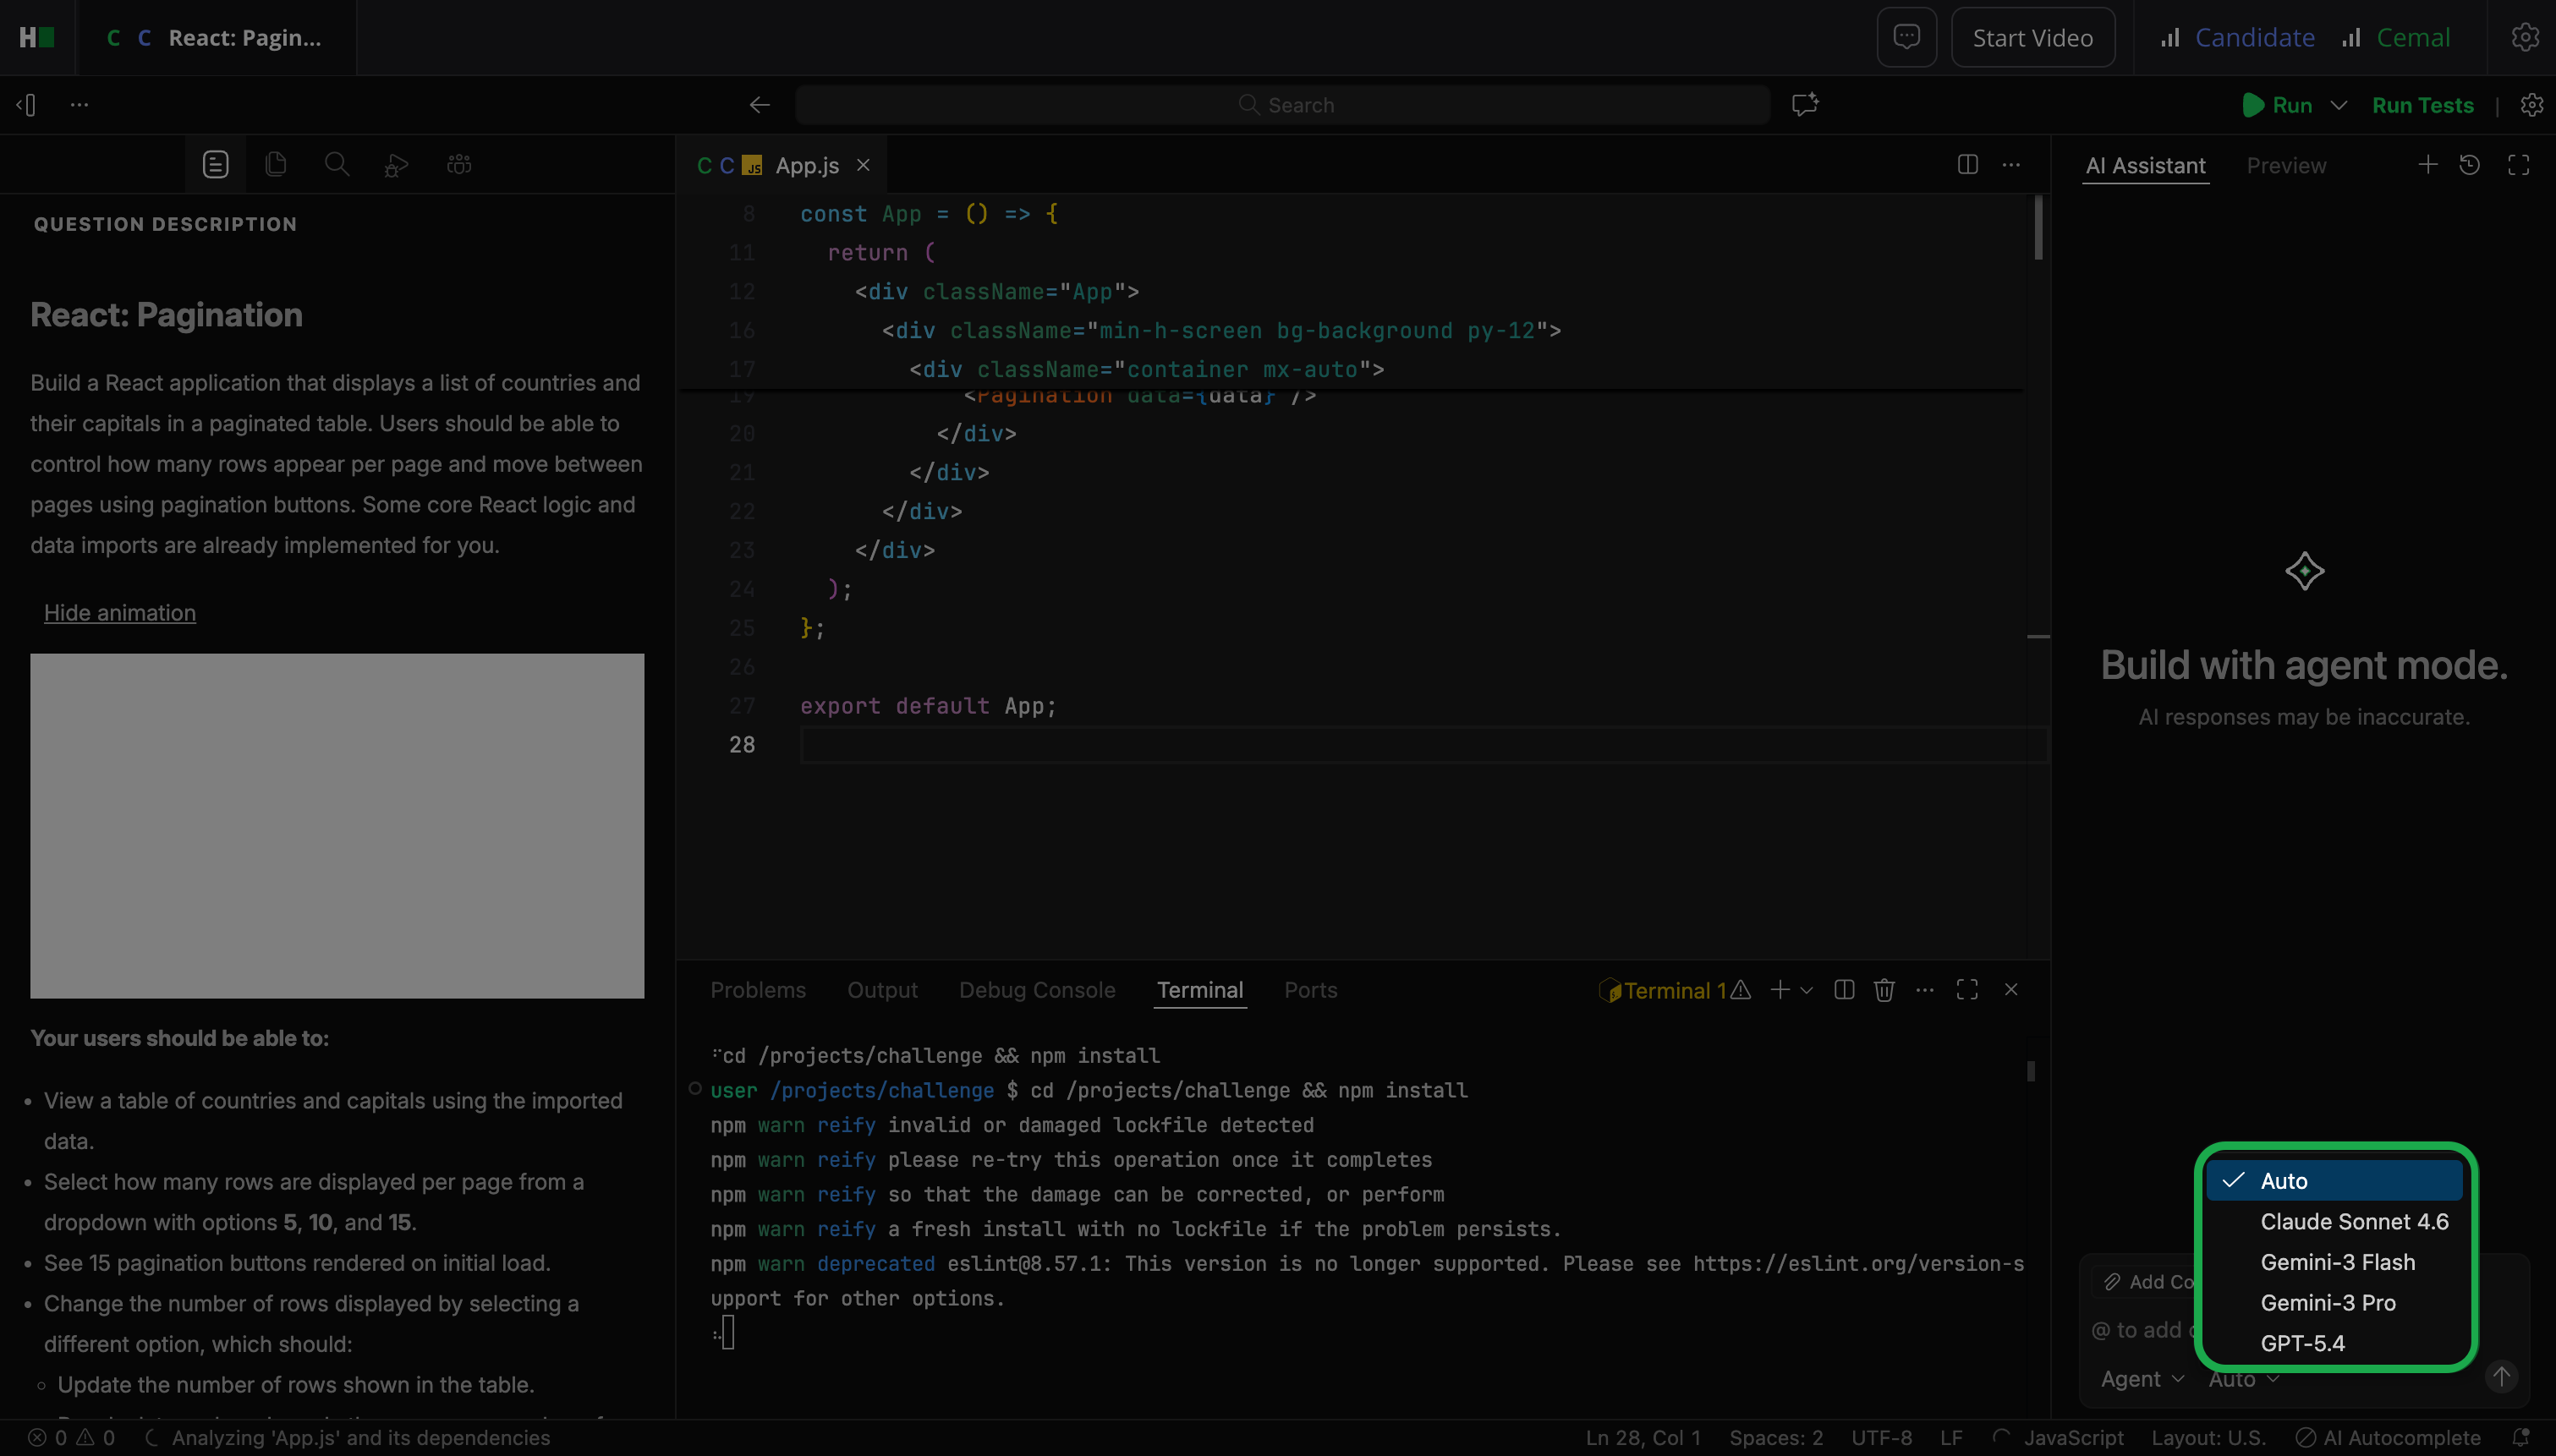
Task: Choose Claude Sonnet 4.6 from model list
Action: click(2354, 1222)
